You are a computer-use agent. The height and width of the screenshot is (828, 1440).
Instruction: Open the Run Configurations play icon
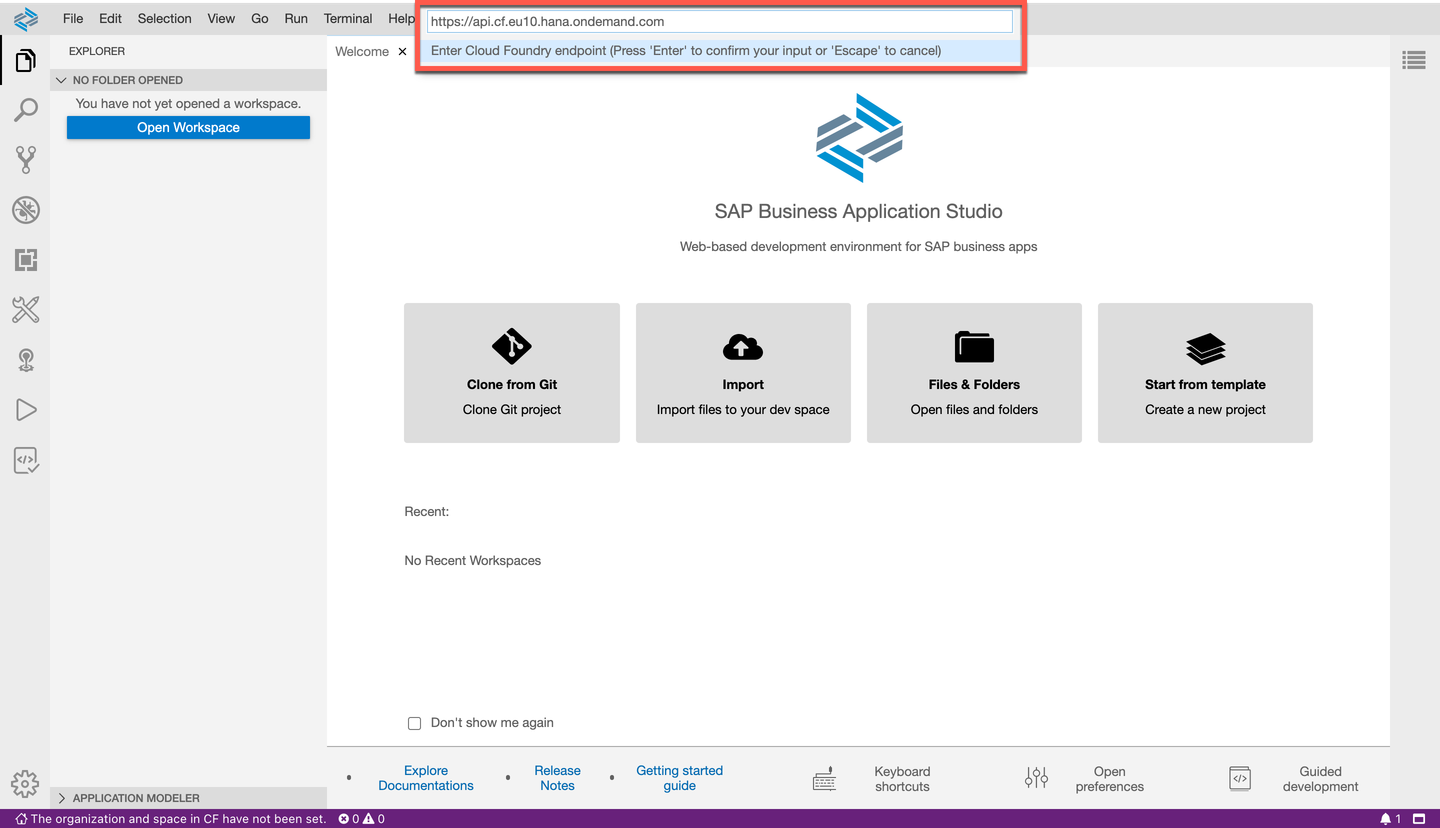click(25, 410)
